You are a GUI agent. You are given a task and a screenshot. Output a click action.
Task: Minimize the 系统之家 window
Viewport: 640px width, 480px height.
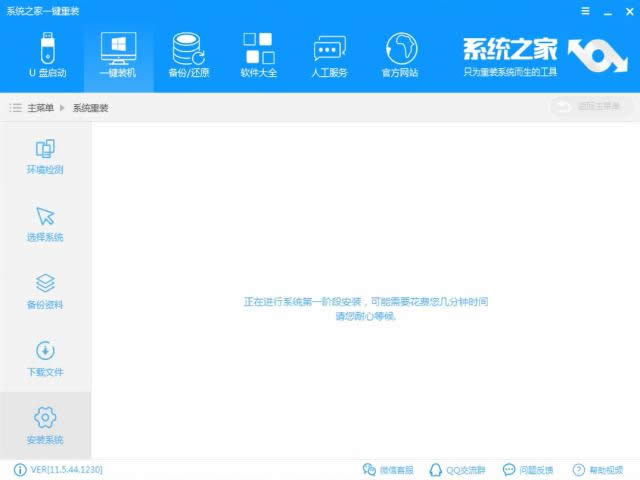coord(608,12)
